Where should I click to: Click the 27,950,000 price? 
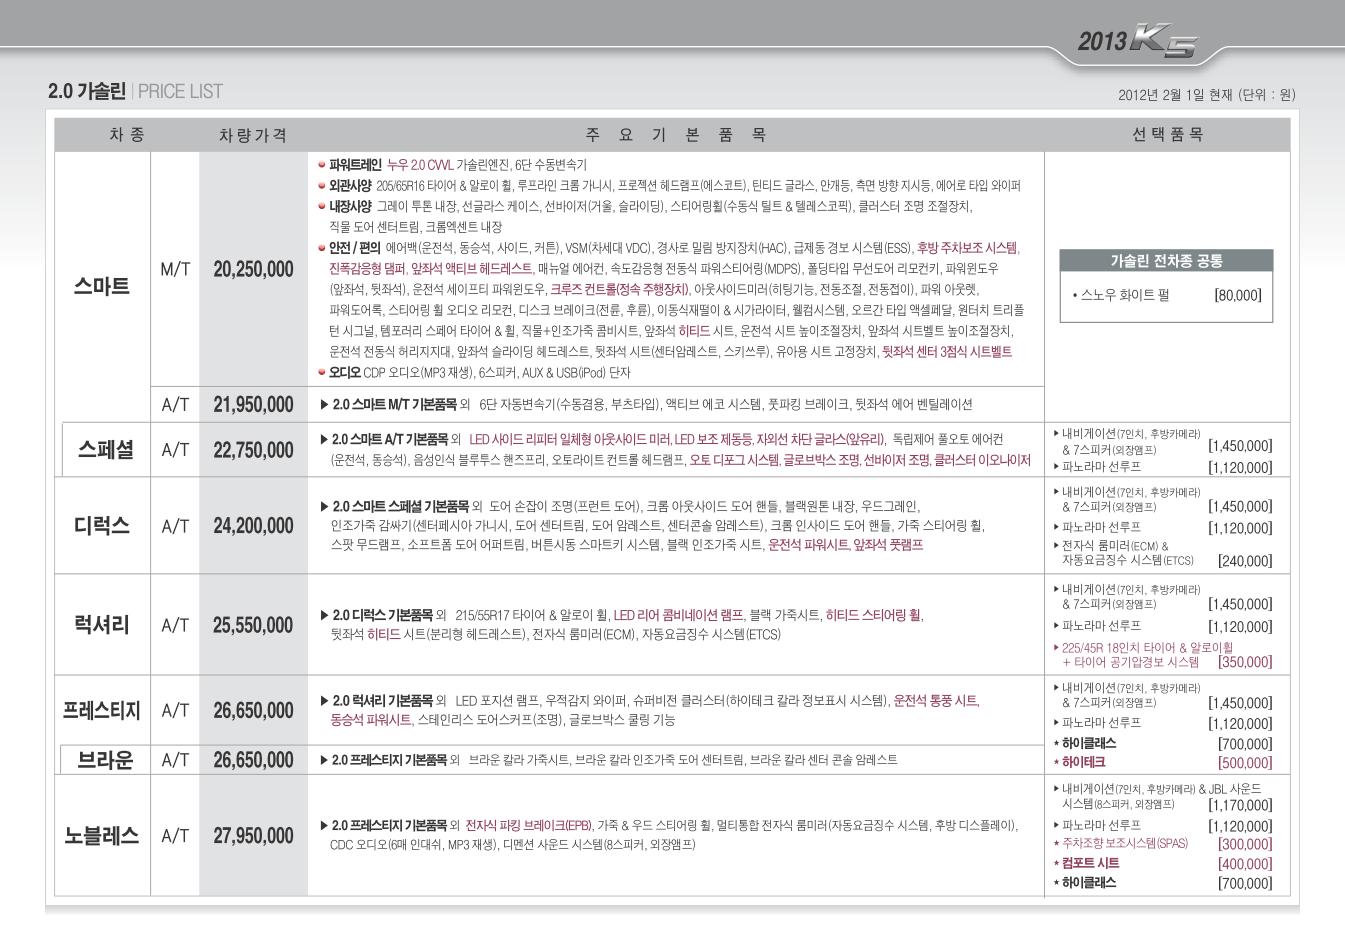coord(253,836)
